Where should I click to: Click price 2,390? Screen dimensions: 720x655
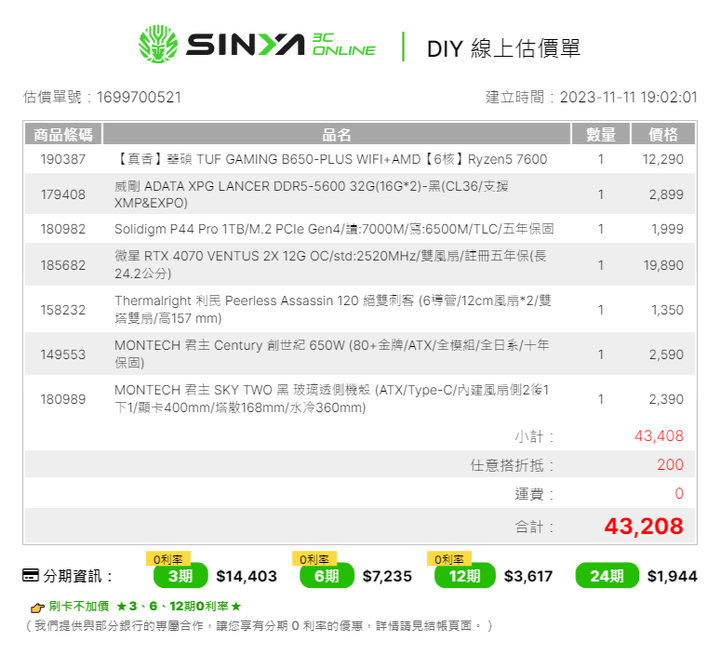pyautogui.click(x=666, y=399)
